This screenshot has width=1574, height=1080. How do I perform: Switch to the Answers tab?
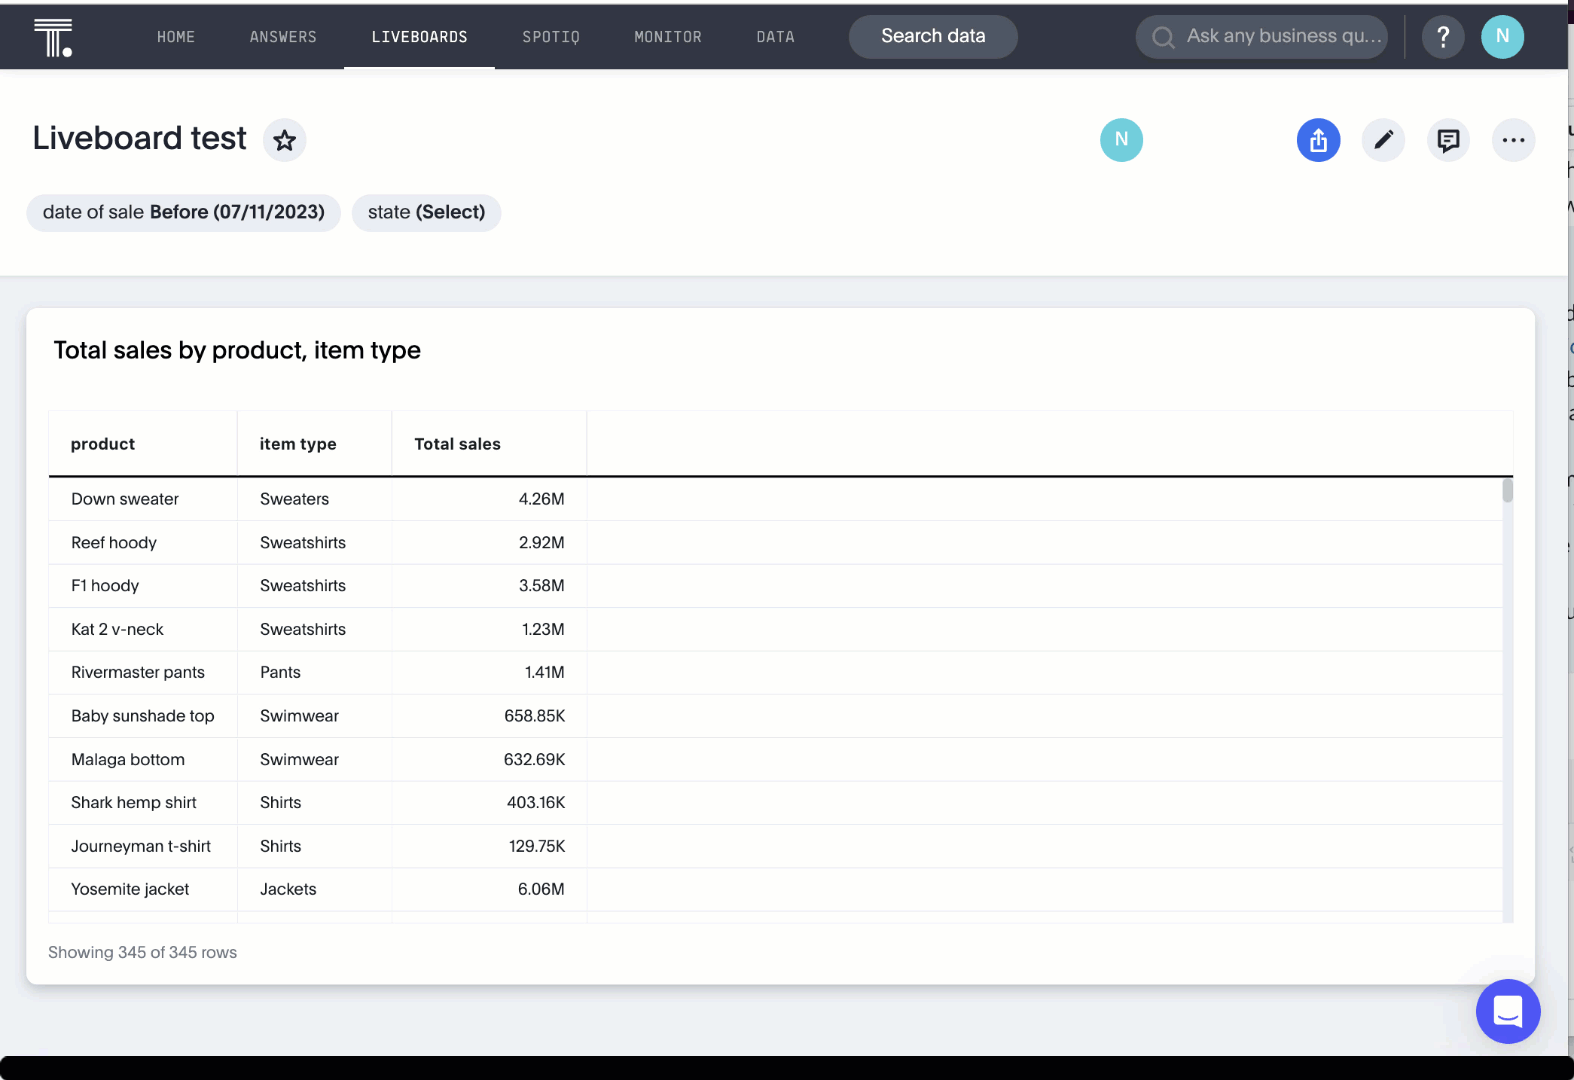283,37
